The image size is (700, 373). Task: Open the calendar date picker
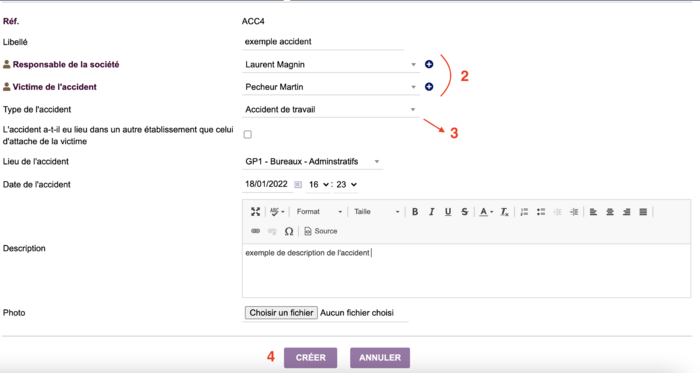click(x=298, y=184)
